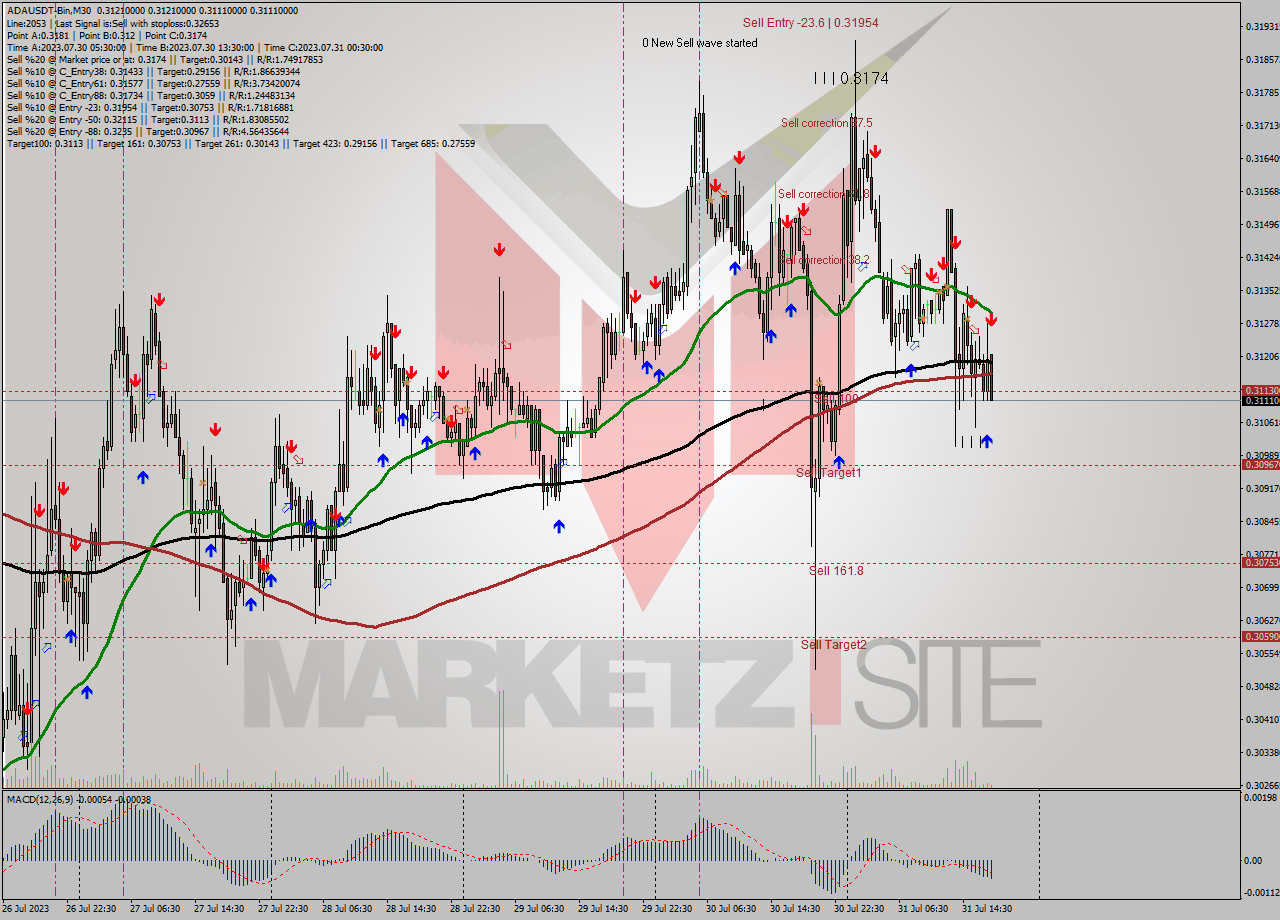This screenshot has width=1280, height=920.
Task: Click the red 0.30753 price level tag
Action: [1260, 562]
